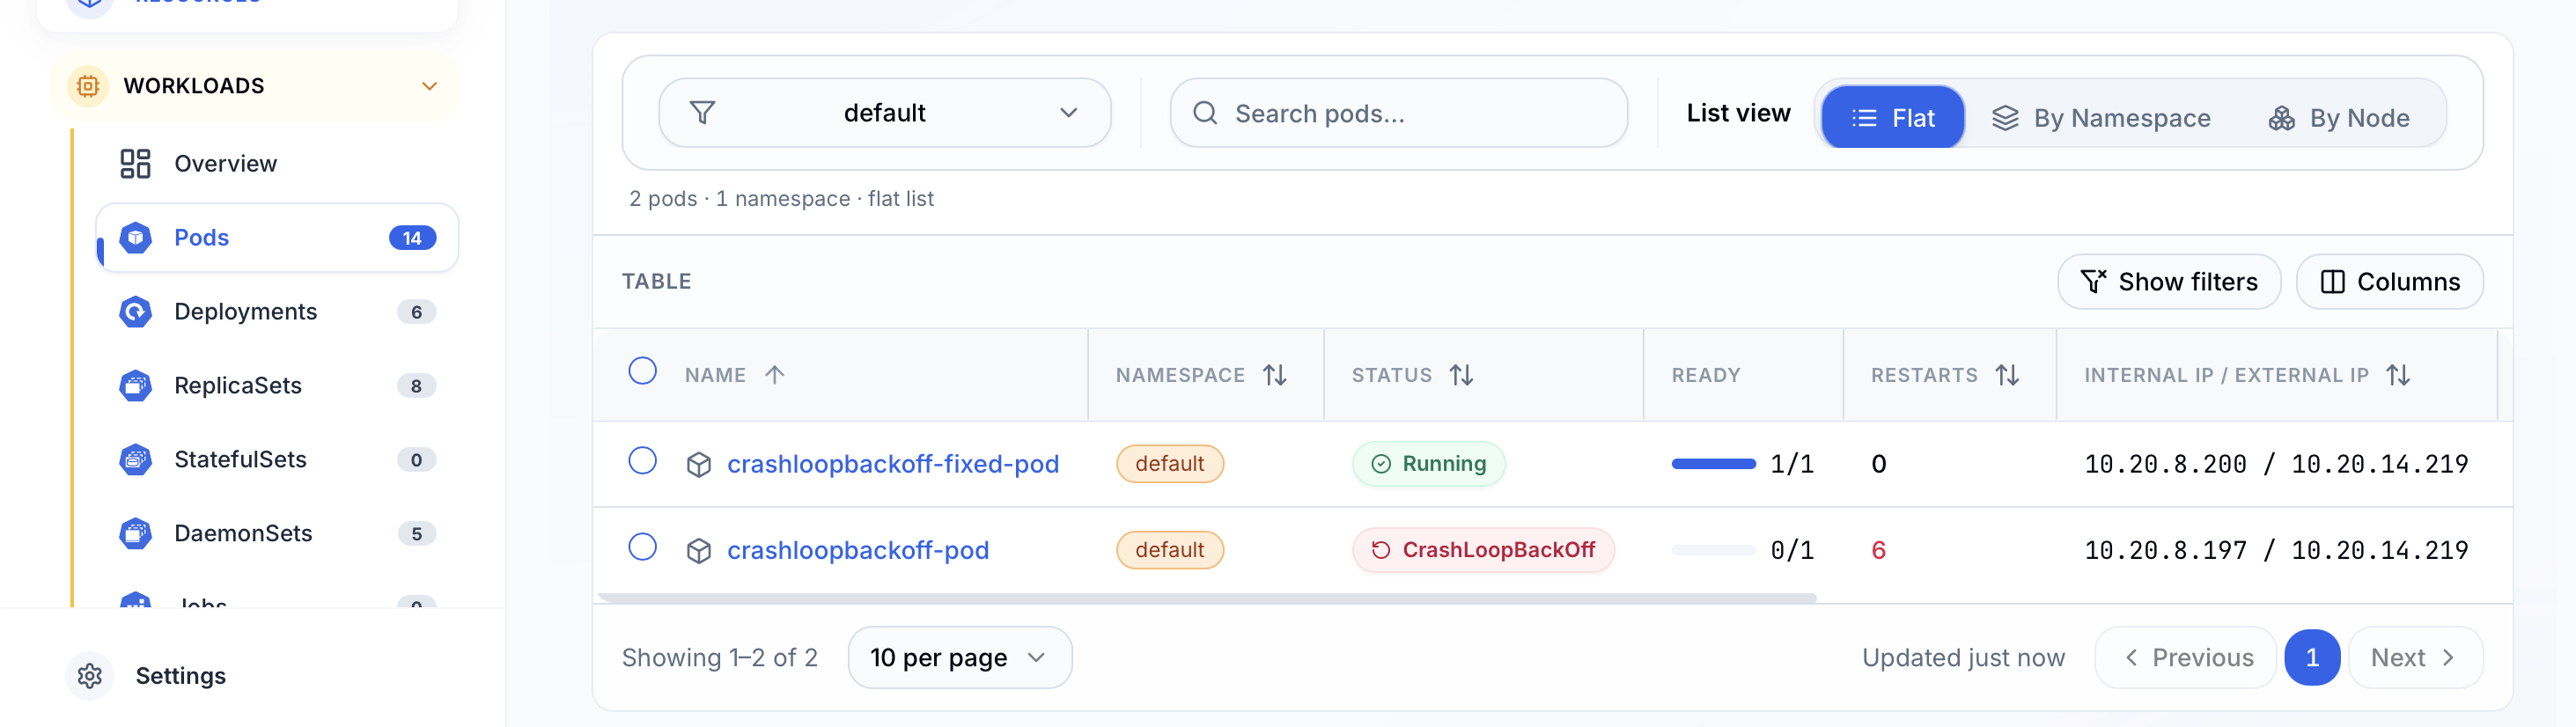
Task: Toggle the select-all pods checkbox
Action: click(x=642, y=371)
